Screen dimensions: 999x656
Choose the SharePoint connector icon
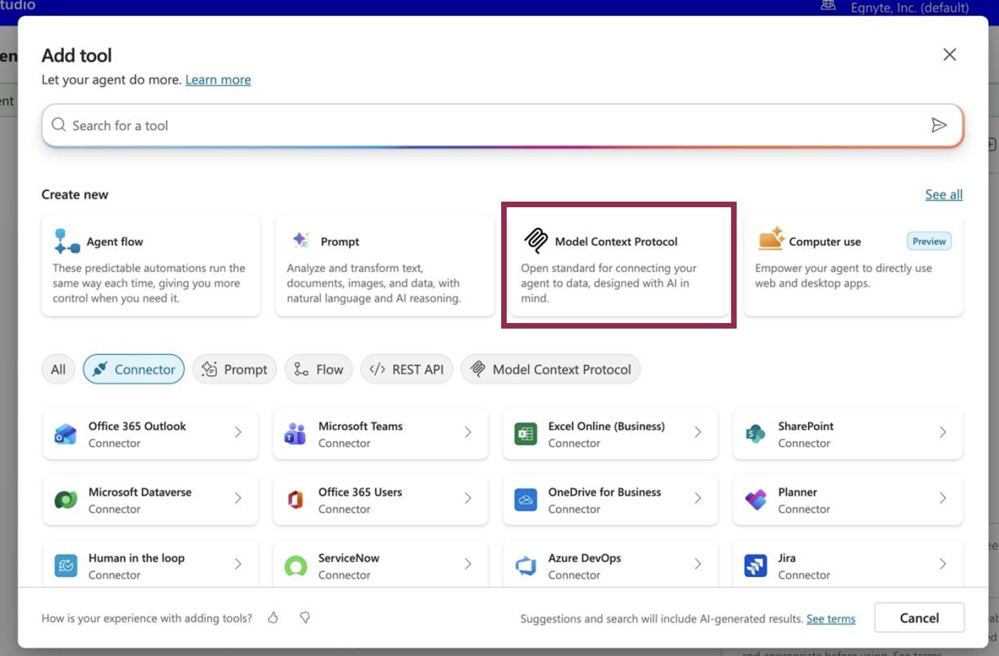(756, 434)
